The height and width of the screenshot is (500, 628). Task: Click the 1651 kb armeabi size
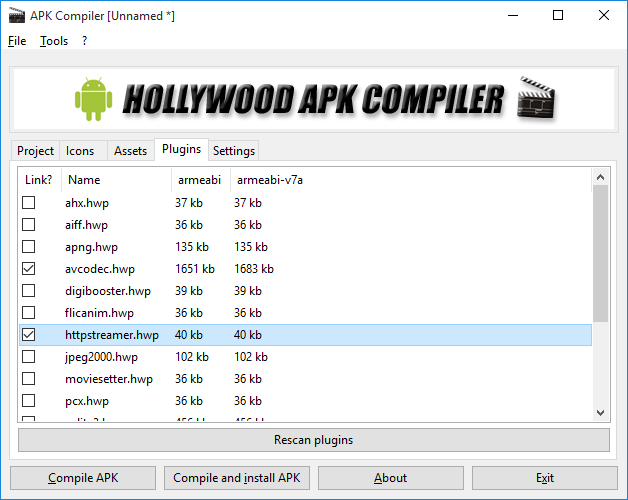[x=195, y=269]
